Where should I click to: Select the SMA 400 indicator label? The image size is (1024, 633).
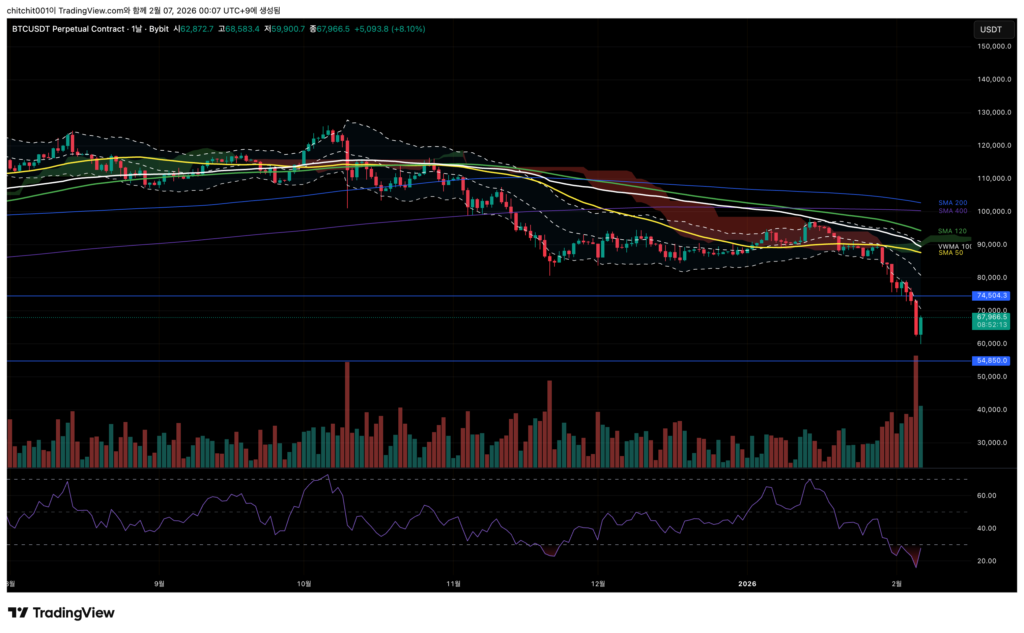(x=952, y=211)
